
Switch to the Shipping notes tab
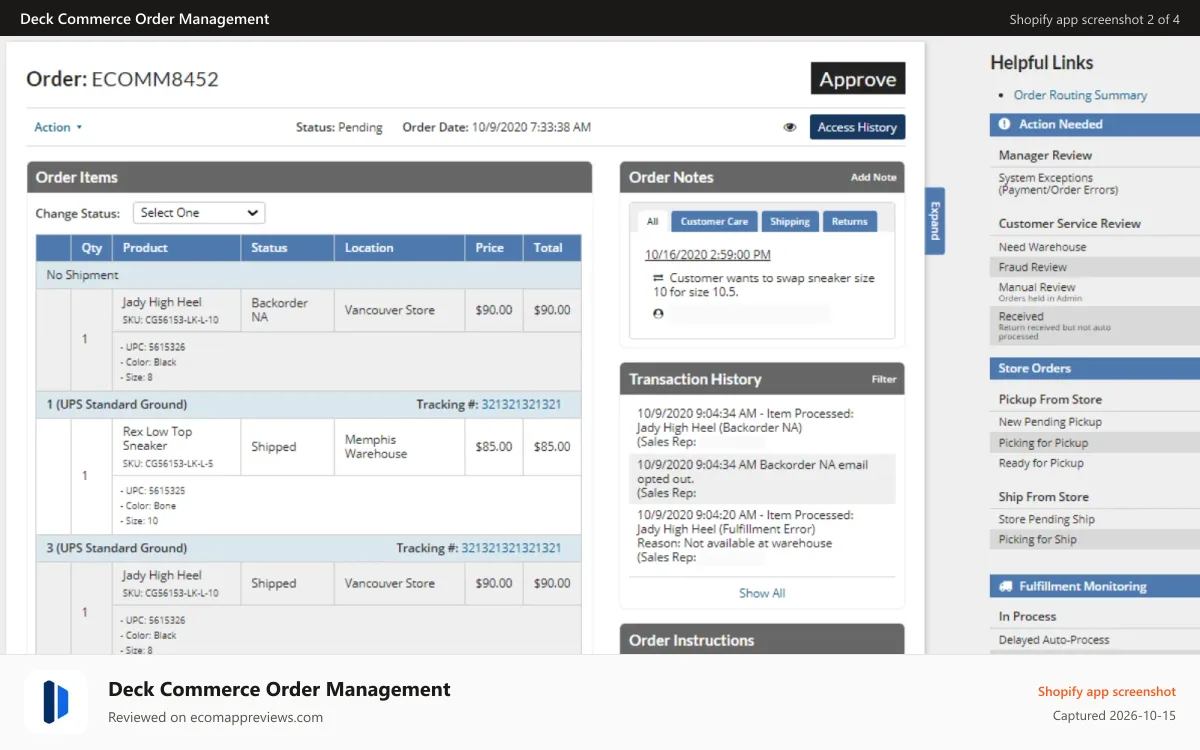pyautogui.click(x=790, y=221)
